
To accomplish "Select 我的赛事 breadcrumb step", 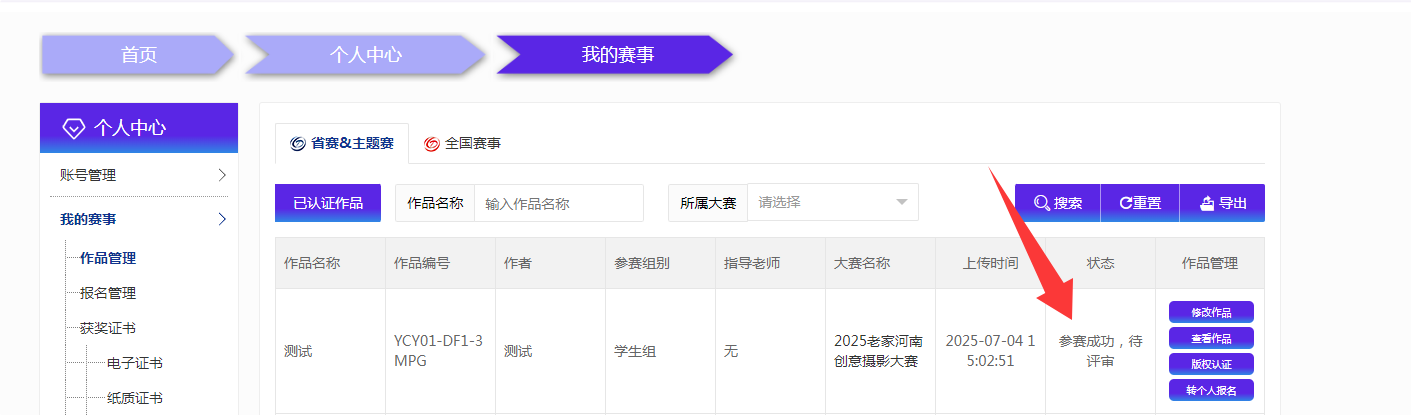I will tap(617, 55).
